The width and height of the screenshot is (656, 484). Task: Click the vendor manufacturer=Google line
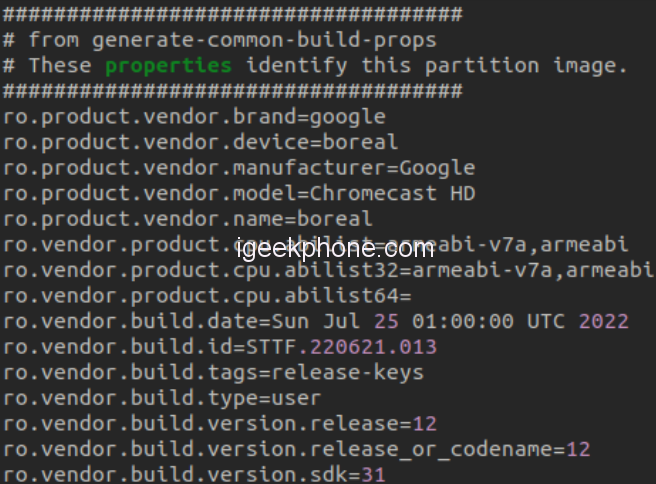point(238,167)
